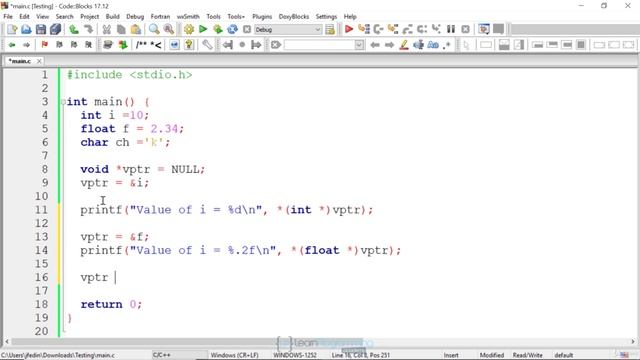
Task: Rebuild the project
Action: coord(232,29)
